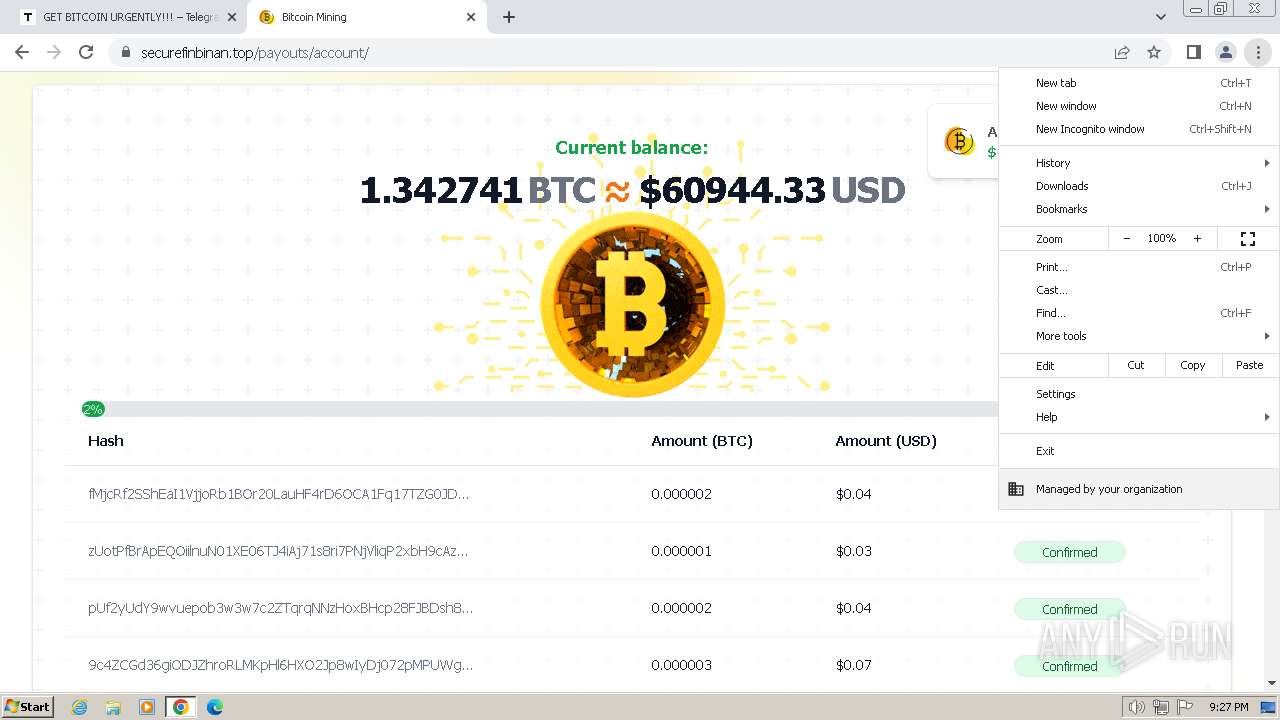1280x720 pixels.
Task: Click the site lock icon
Action: [125, 52]
